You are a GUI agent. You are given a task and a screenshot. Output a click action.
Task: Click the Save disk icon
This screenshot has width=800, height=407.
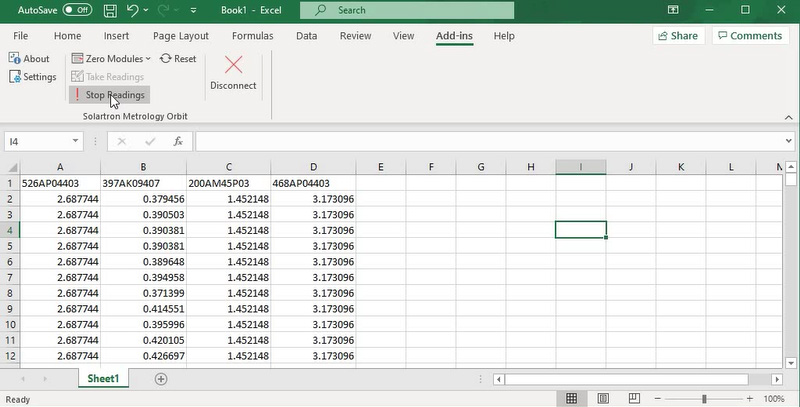110,10
